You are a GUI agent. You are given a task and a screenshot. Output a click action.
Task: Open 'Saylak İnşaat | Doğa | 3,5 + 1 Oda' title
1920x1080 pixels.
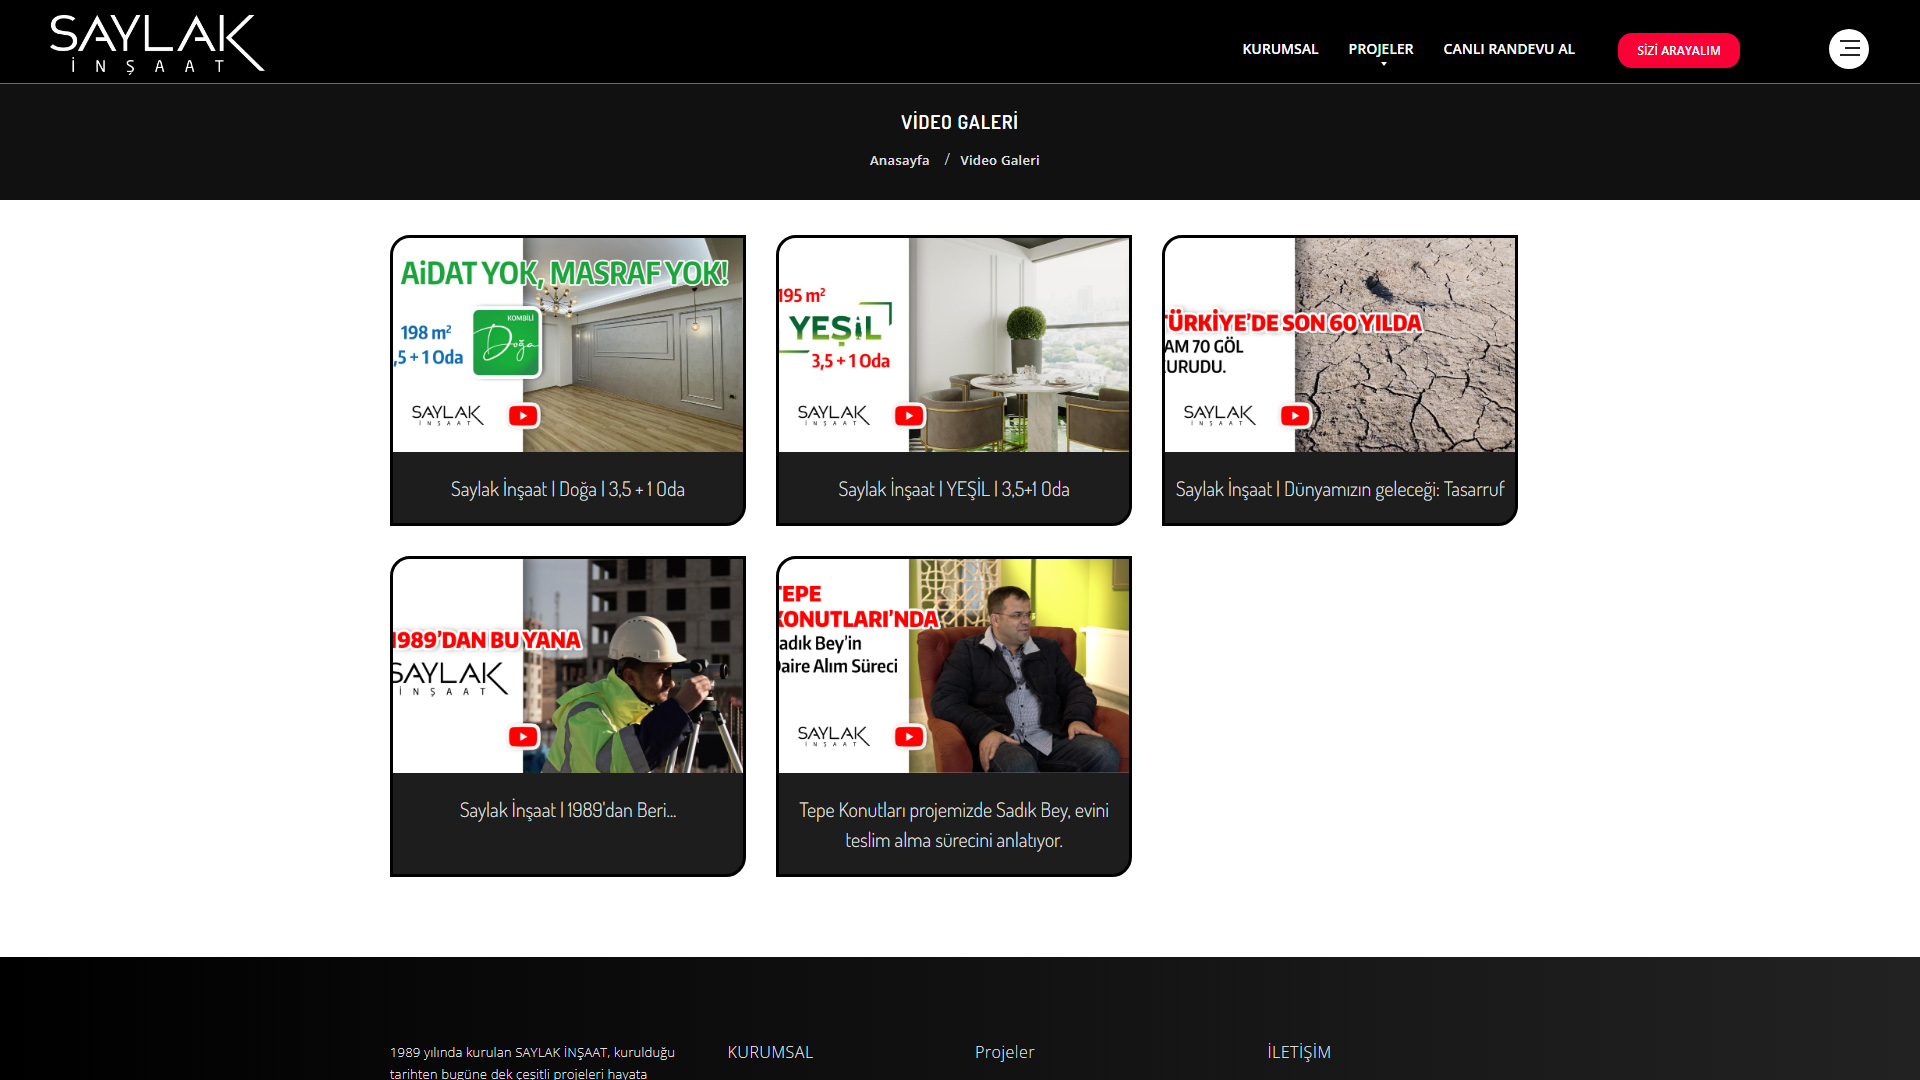click(567, 489)
